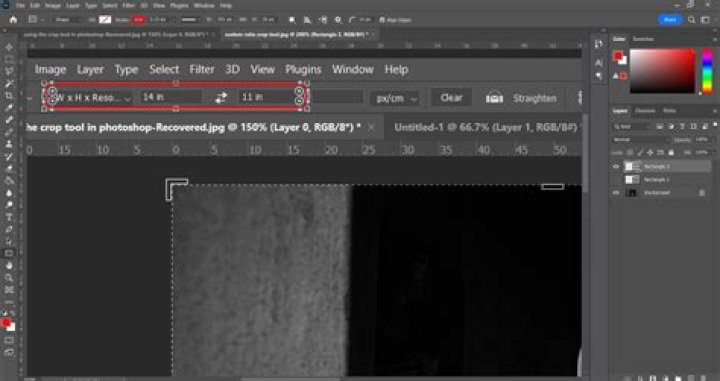The image size is (720, 381).
Task: Click the Background layer lock icon
Action: [702, 193]
